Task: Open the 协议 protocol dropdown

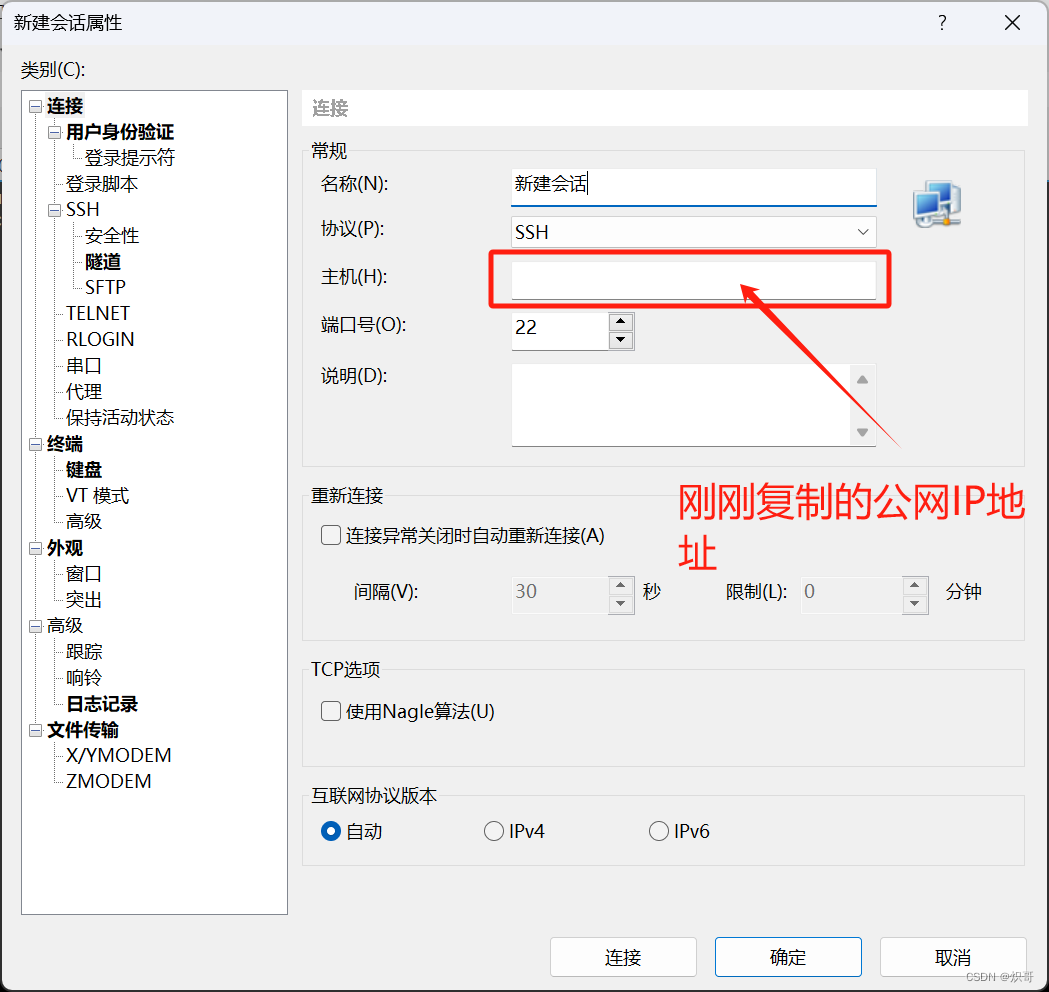Action: click(861, 231)
